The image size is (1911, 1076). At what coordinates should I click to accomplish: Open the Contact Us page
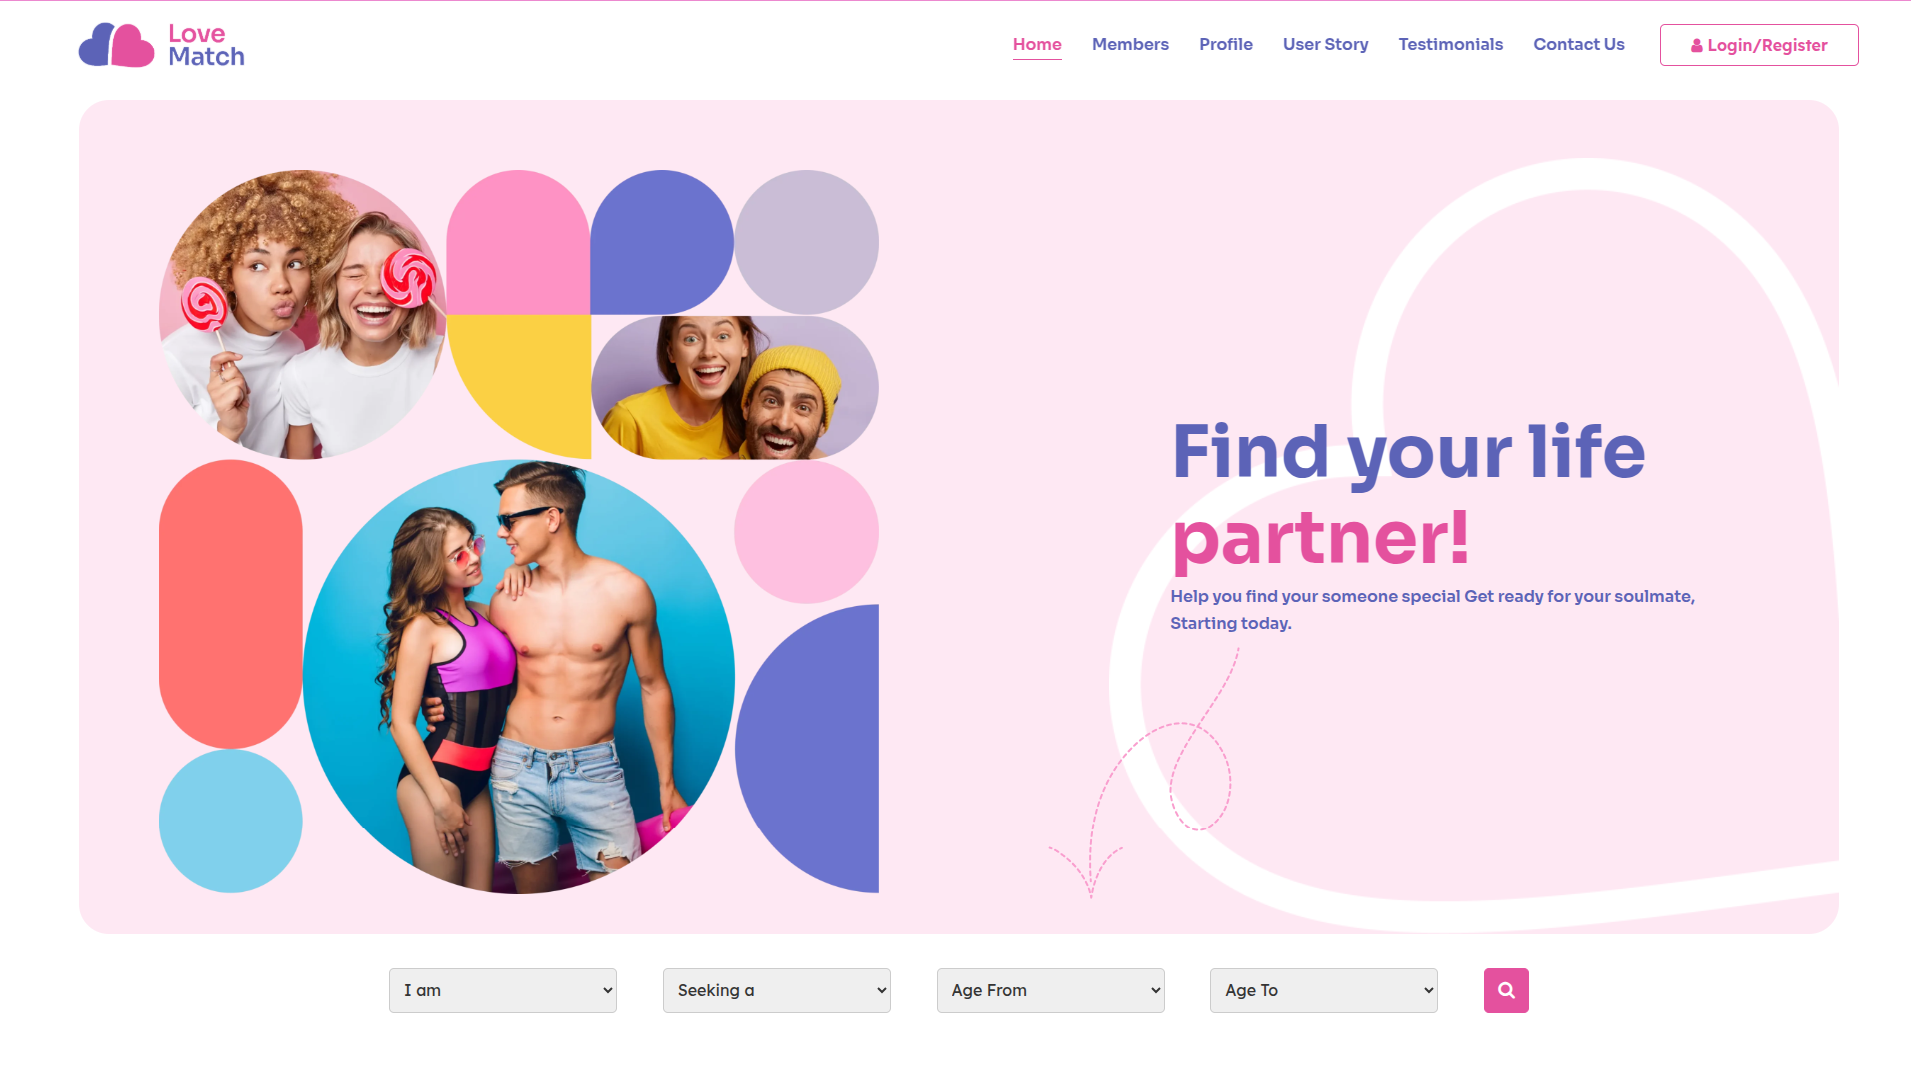pos(1579,44)
